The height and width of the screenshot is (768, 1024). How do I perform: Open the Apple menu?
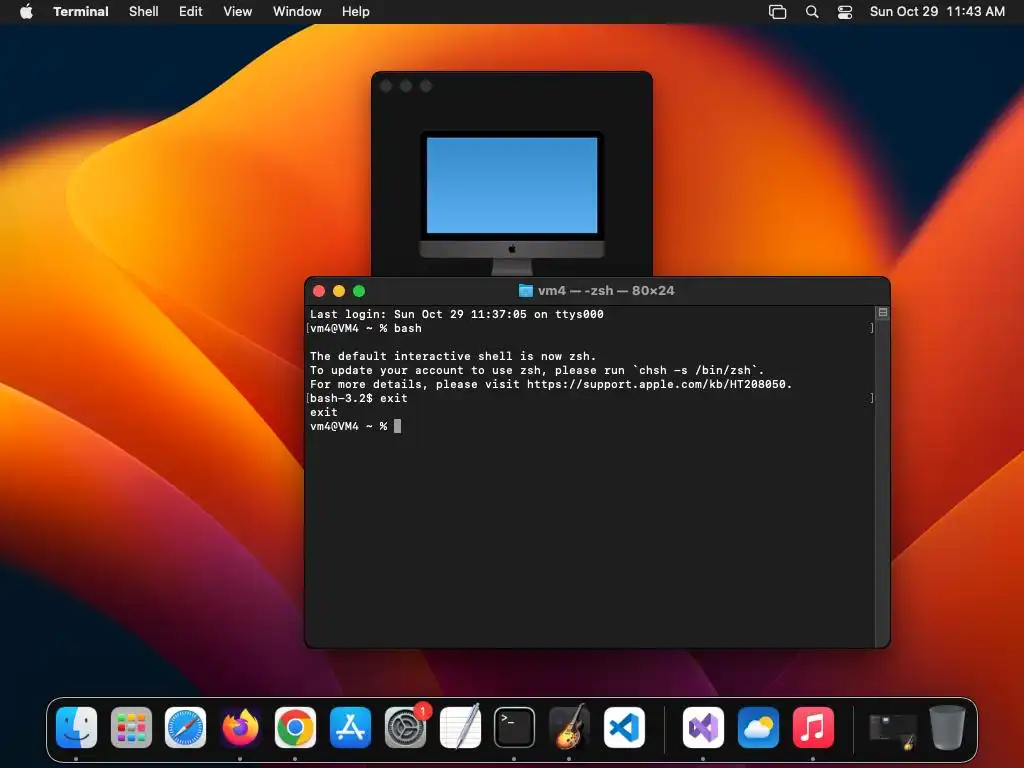(26, 12)
